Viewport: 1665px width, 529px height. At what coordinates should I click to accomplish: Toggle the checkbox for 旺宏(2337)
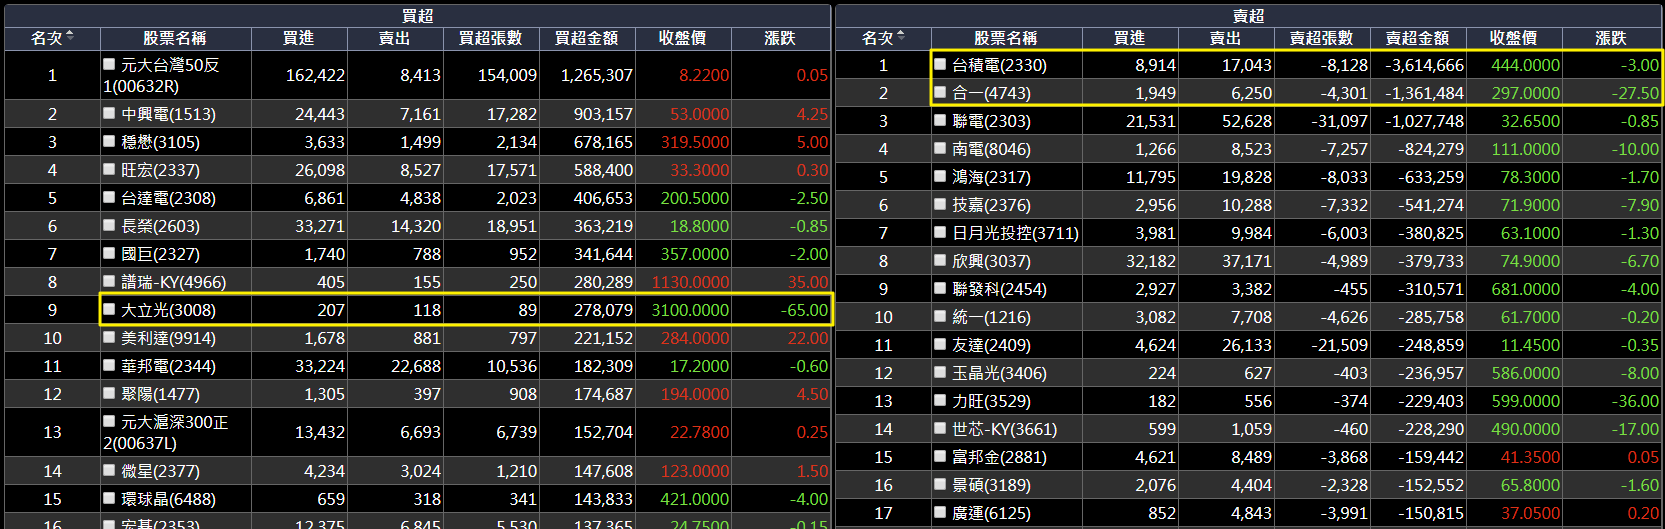[x=109, y=170]
